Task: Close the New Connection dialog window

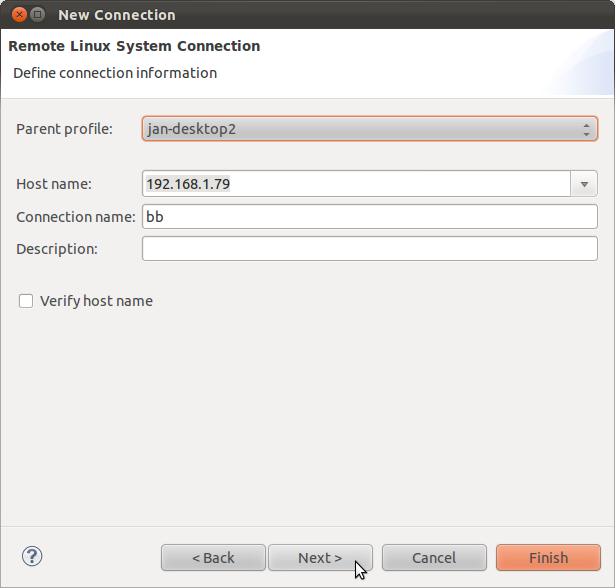Action: 19,15
